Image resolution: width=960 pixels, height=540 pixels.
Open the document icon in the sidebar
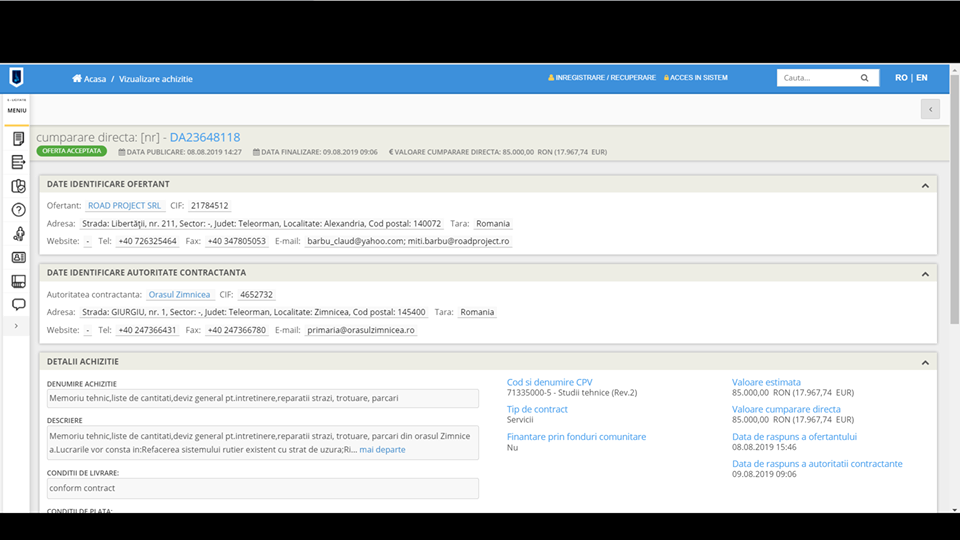tap(18, 138)
